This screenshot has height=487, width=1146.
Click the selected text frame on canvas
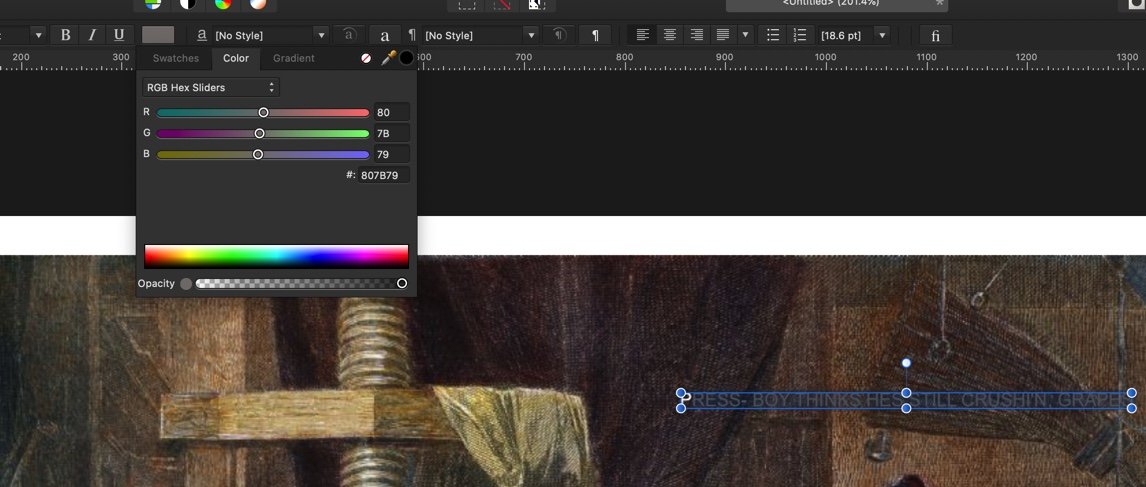(x=906, y=400)
